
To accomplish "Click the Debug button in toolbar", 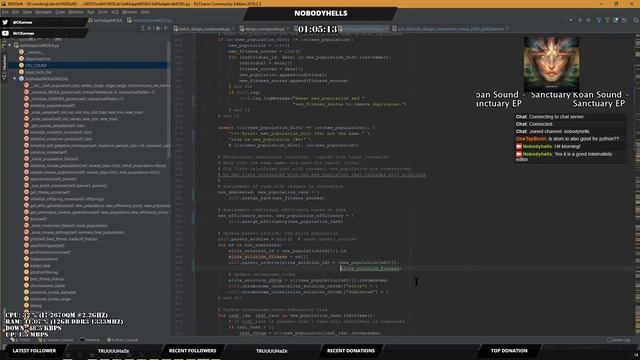I will (589, 20).
